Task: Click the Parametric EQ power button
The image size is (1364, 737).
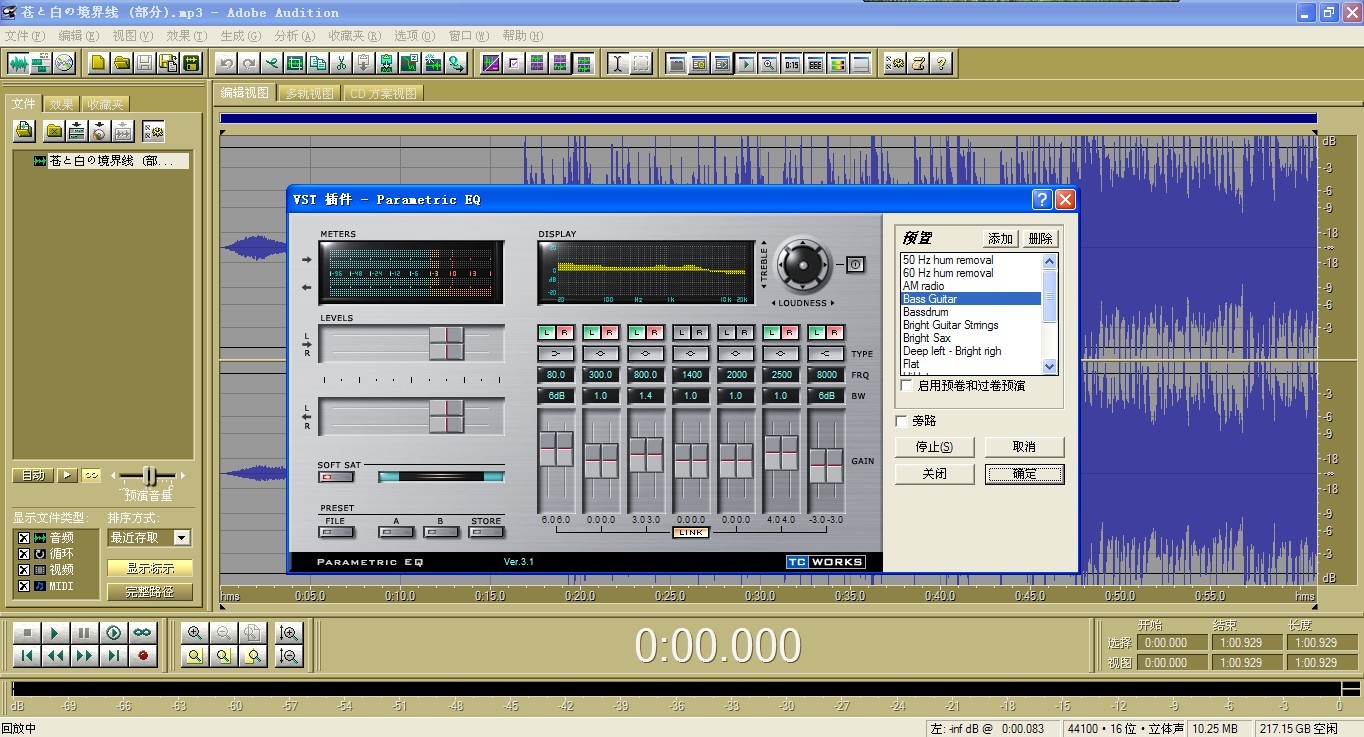Action: click(856, 264)
